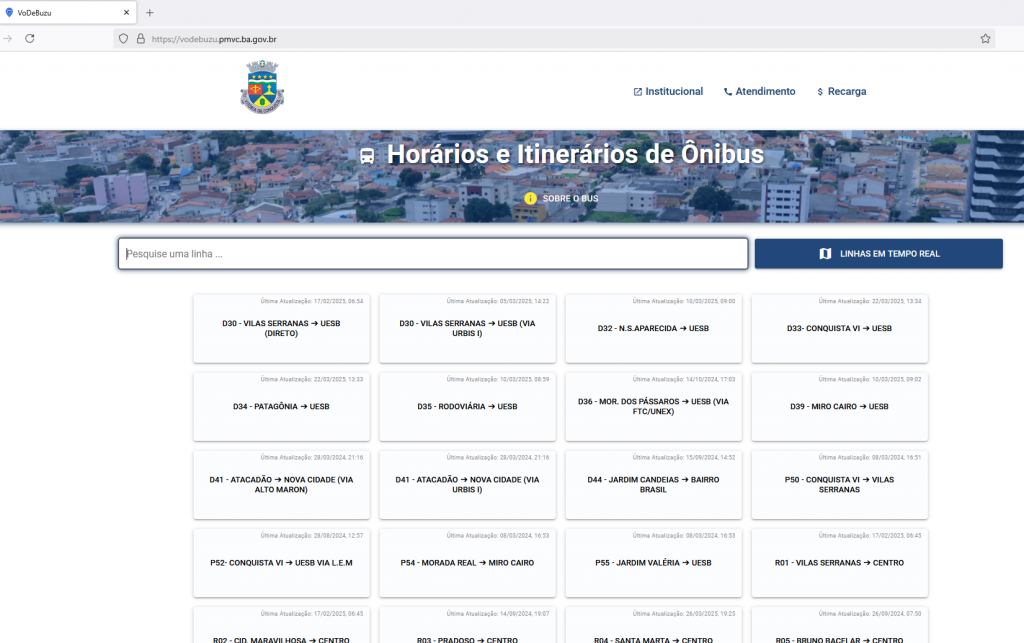Focus the Pesquise uma linha search field

(x=433, y=254)
